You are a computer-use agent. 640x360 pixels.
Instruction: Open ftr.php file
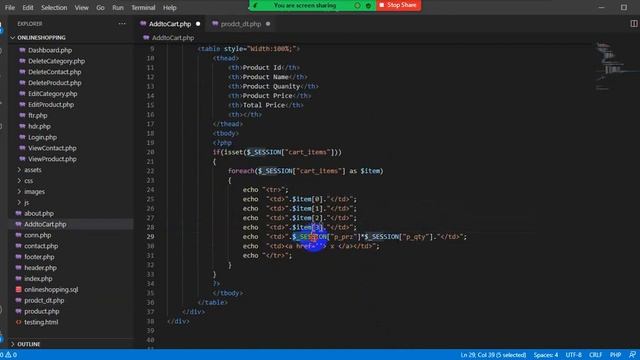click(38, 116)
